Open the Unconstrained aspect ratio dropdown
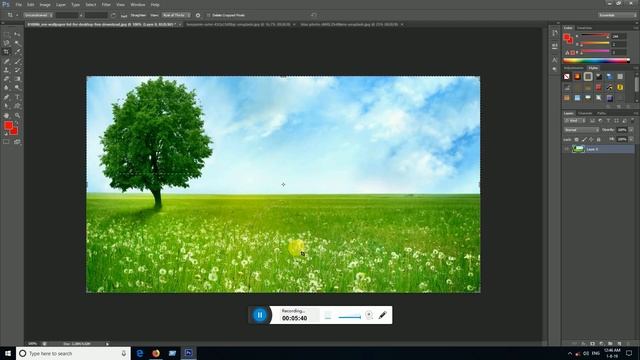This screenshot has height=360, width=640. click(38, 15)
